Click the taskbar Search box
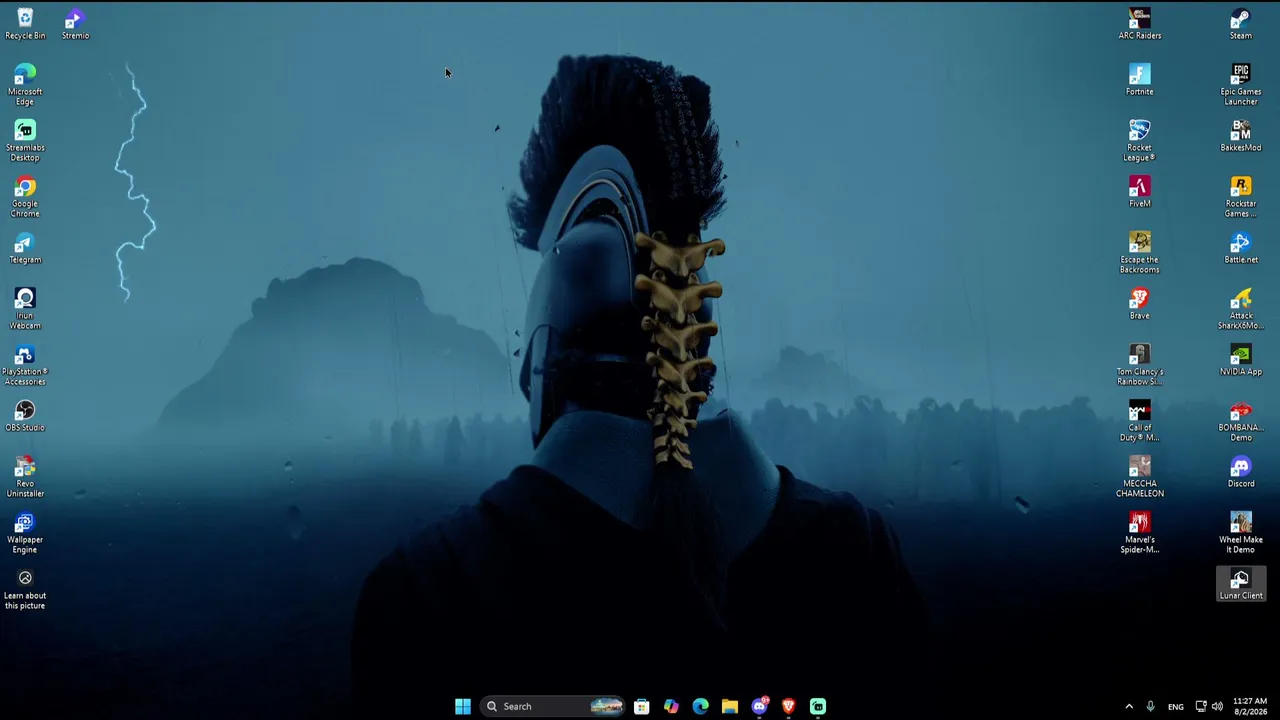 point(552,706)
